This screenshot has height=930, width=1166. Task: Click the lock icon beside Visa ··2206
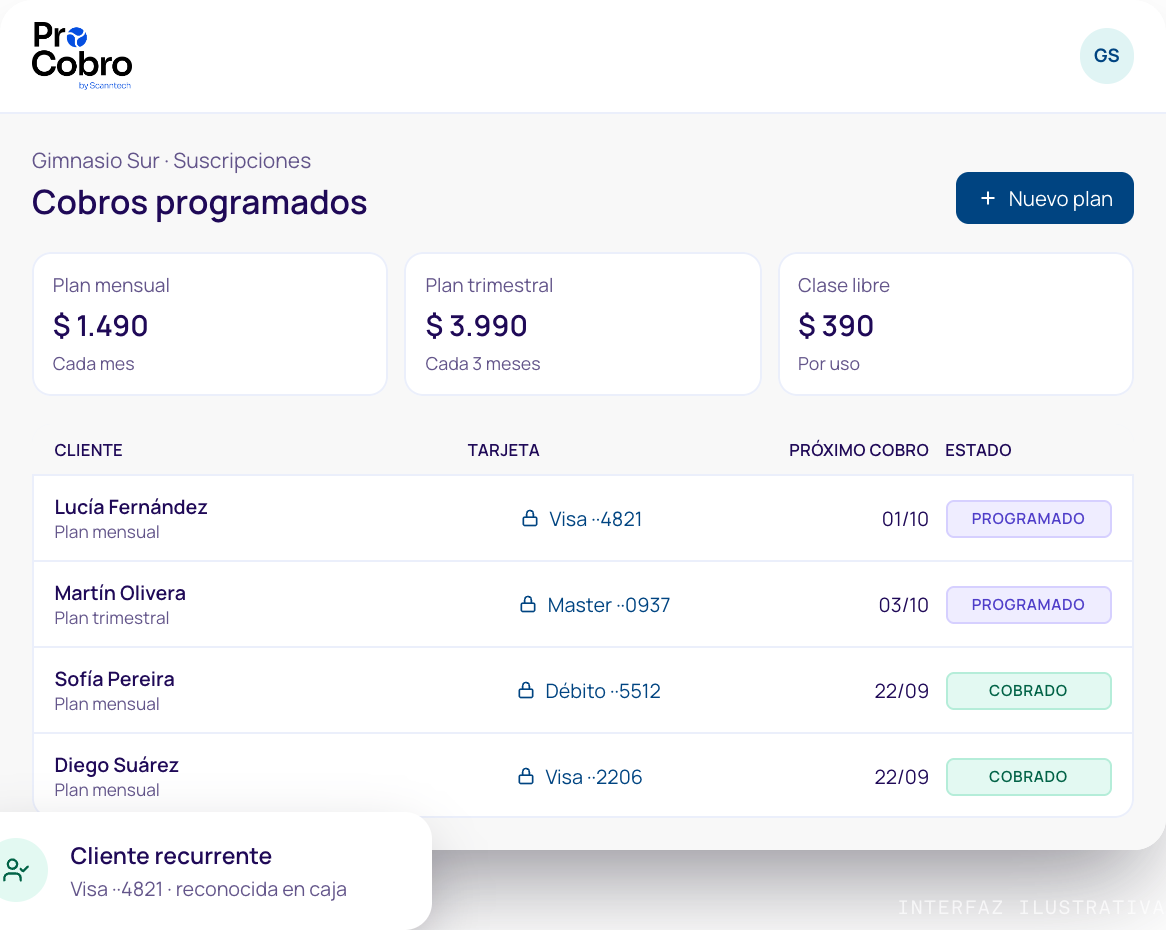pos(526,777)
